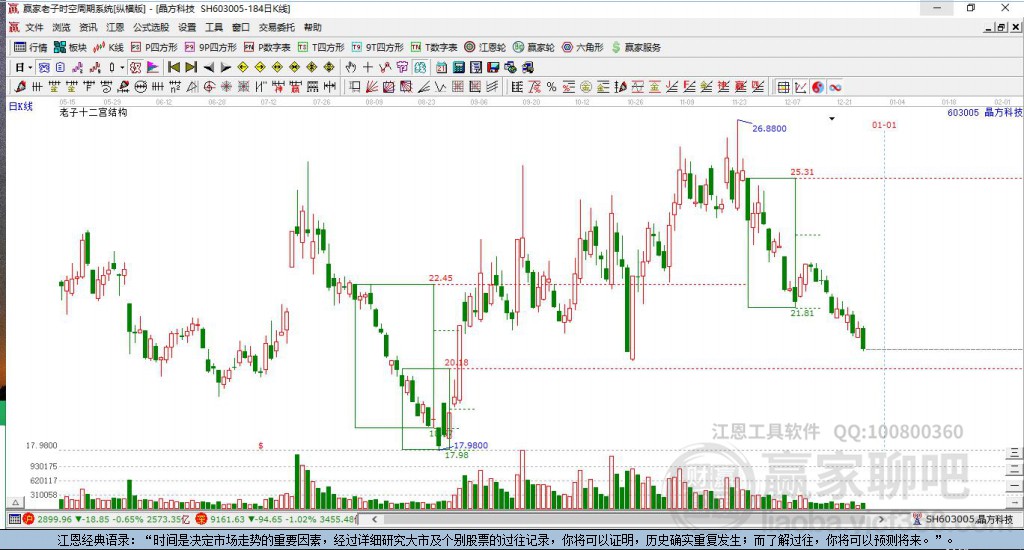
Task: Click the 板块 toolbar button
Action: coord(71,47)
